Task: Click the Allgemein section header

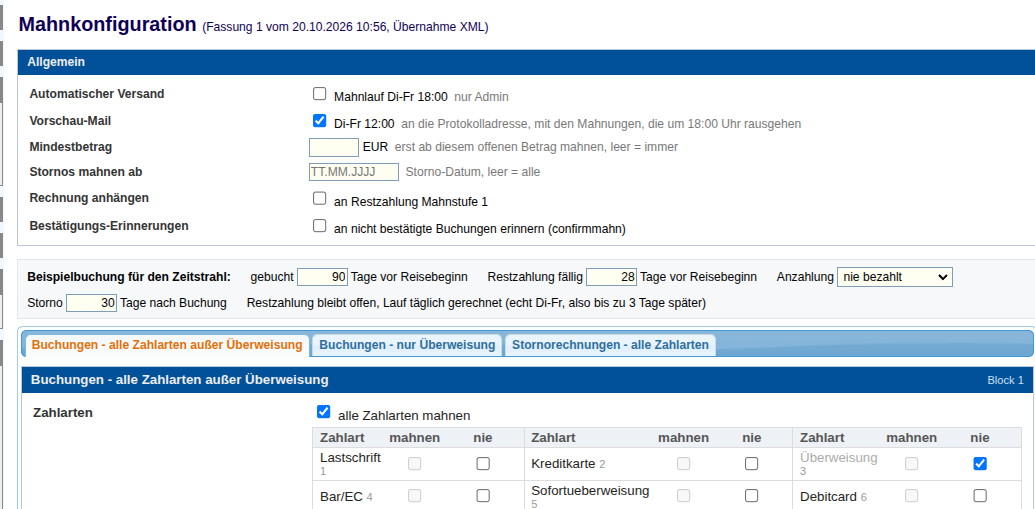Action: [x=526, y=62]
